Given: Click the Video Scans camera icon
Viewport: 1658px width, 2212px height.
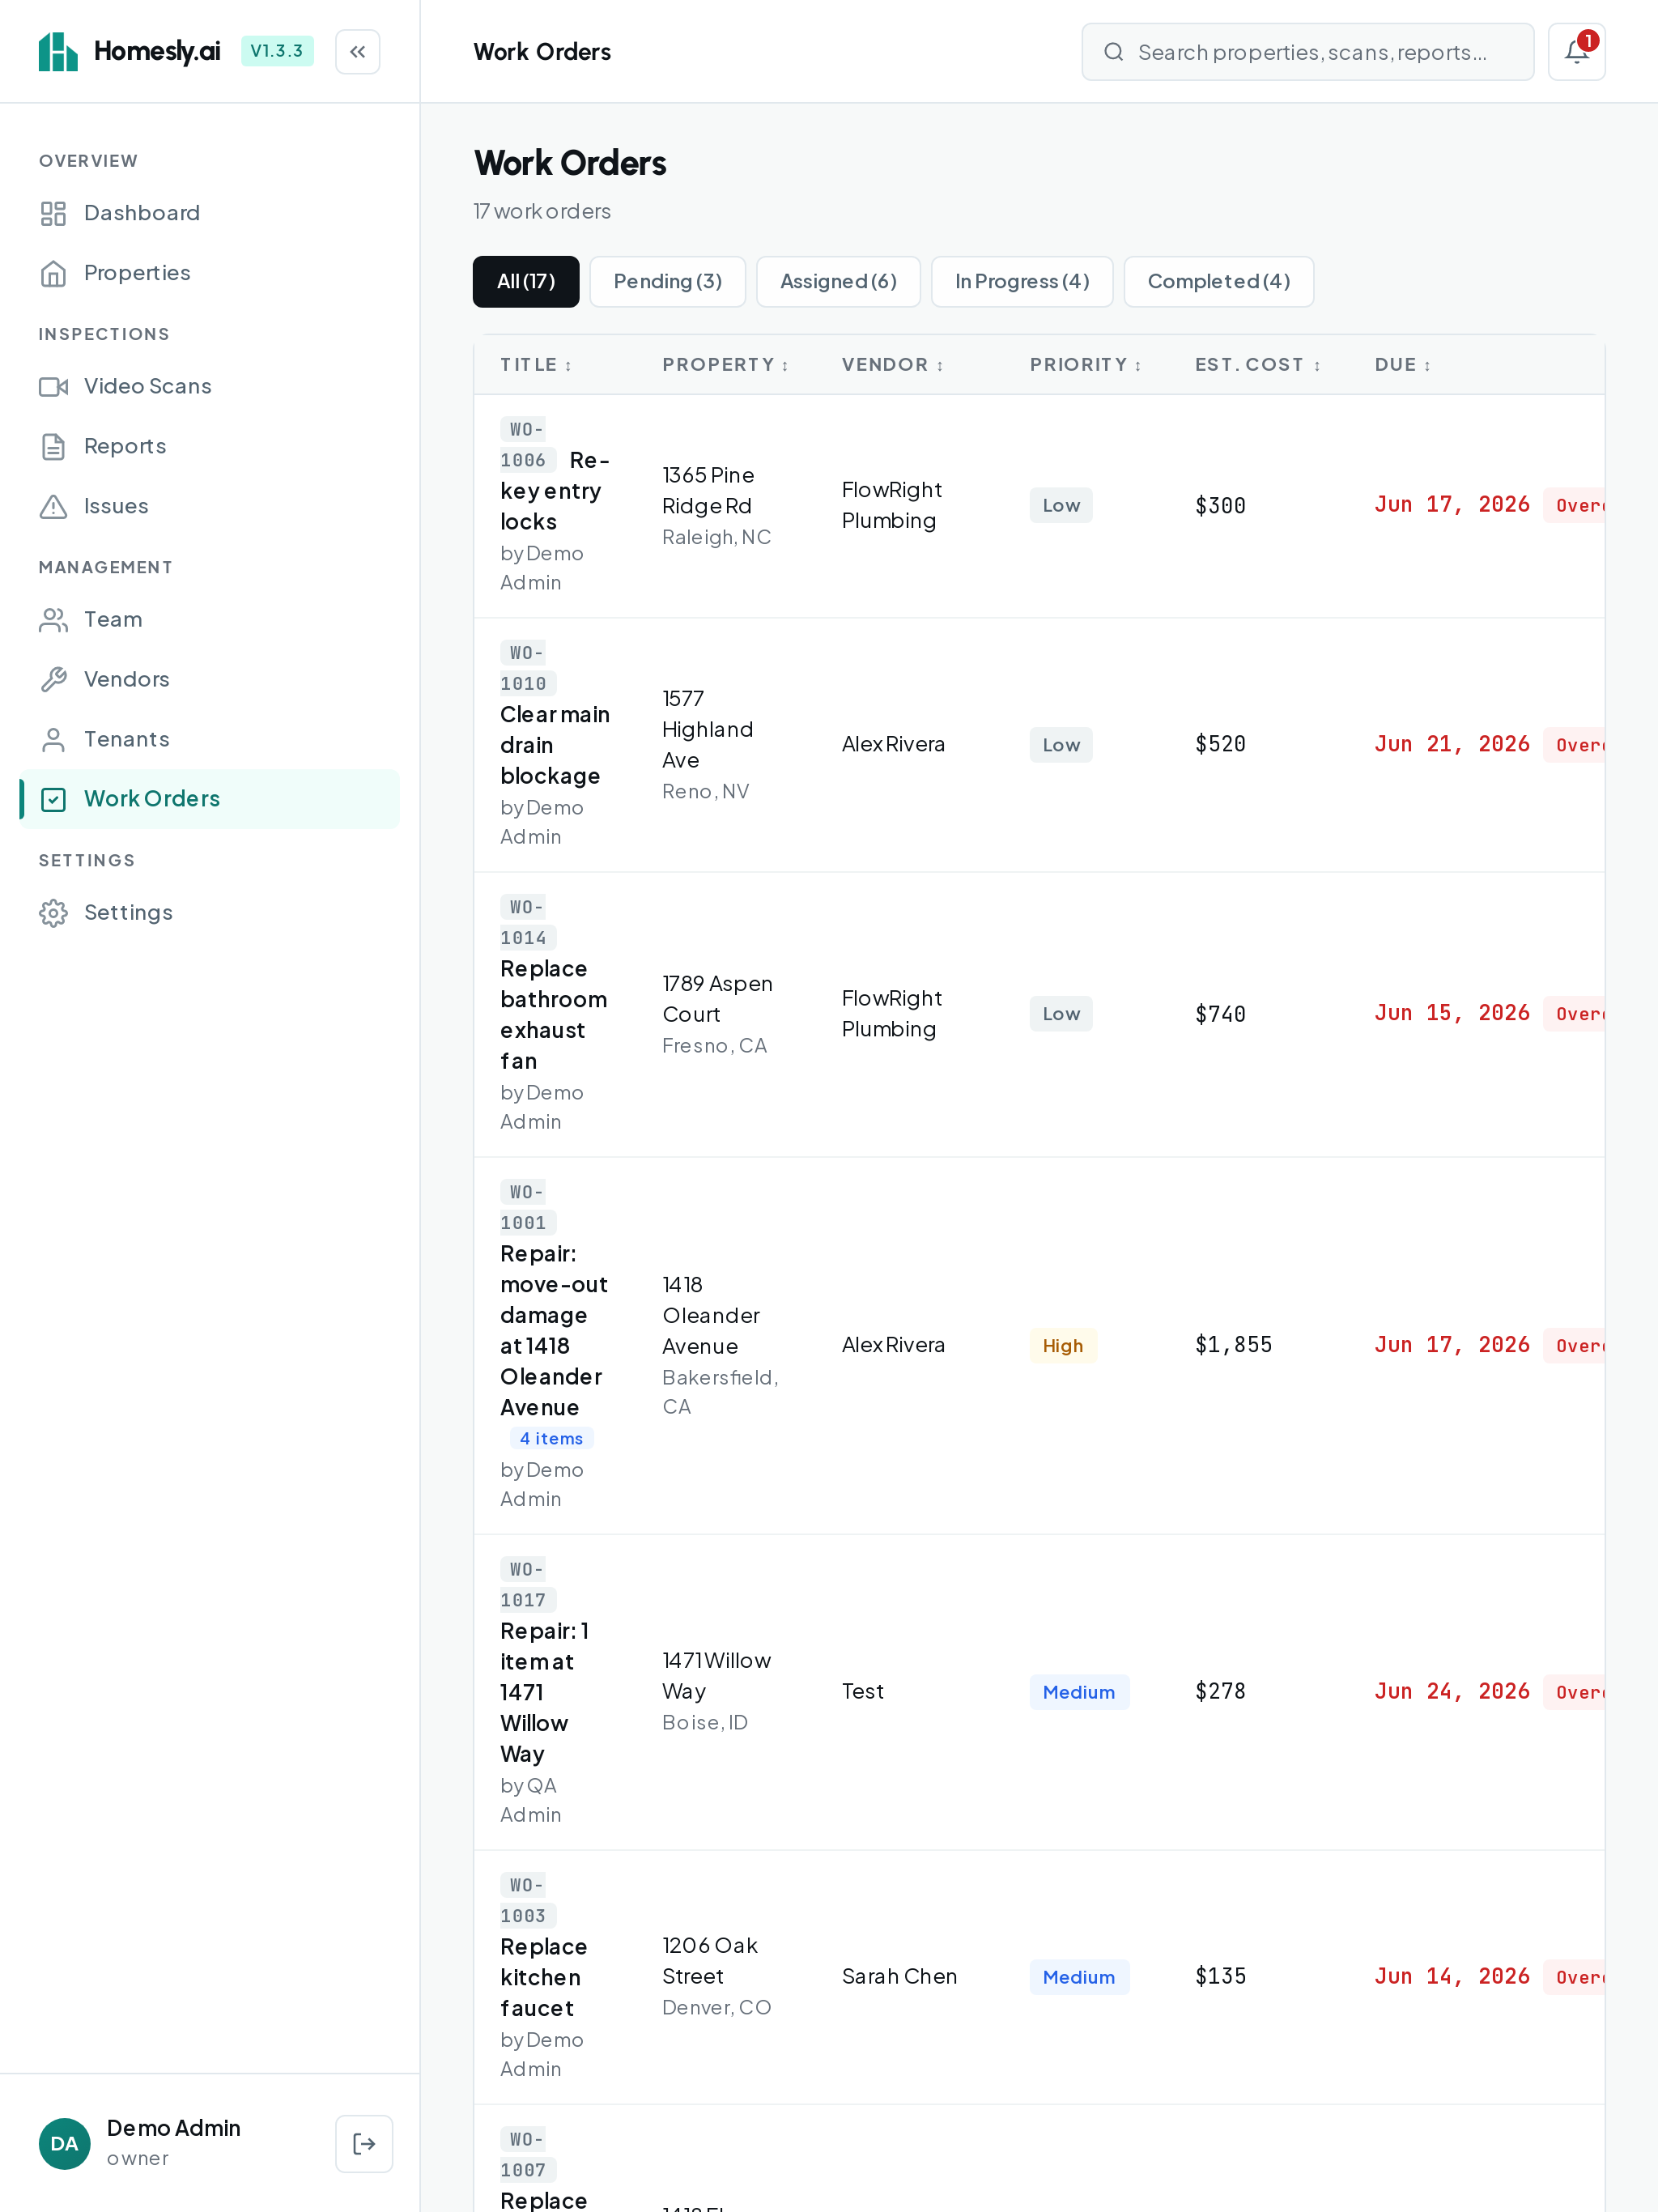Looking at the screenshot, I should click(x=53, y=386).
